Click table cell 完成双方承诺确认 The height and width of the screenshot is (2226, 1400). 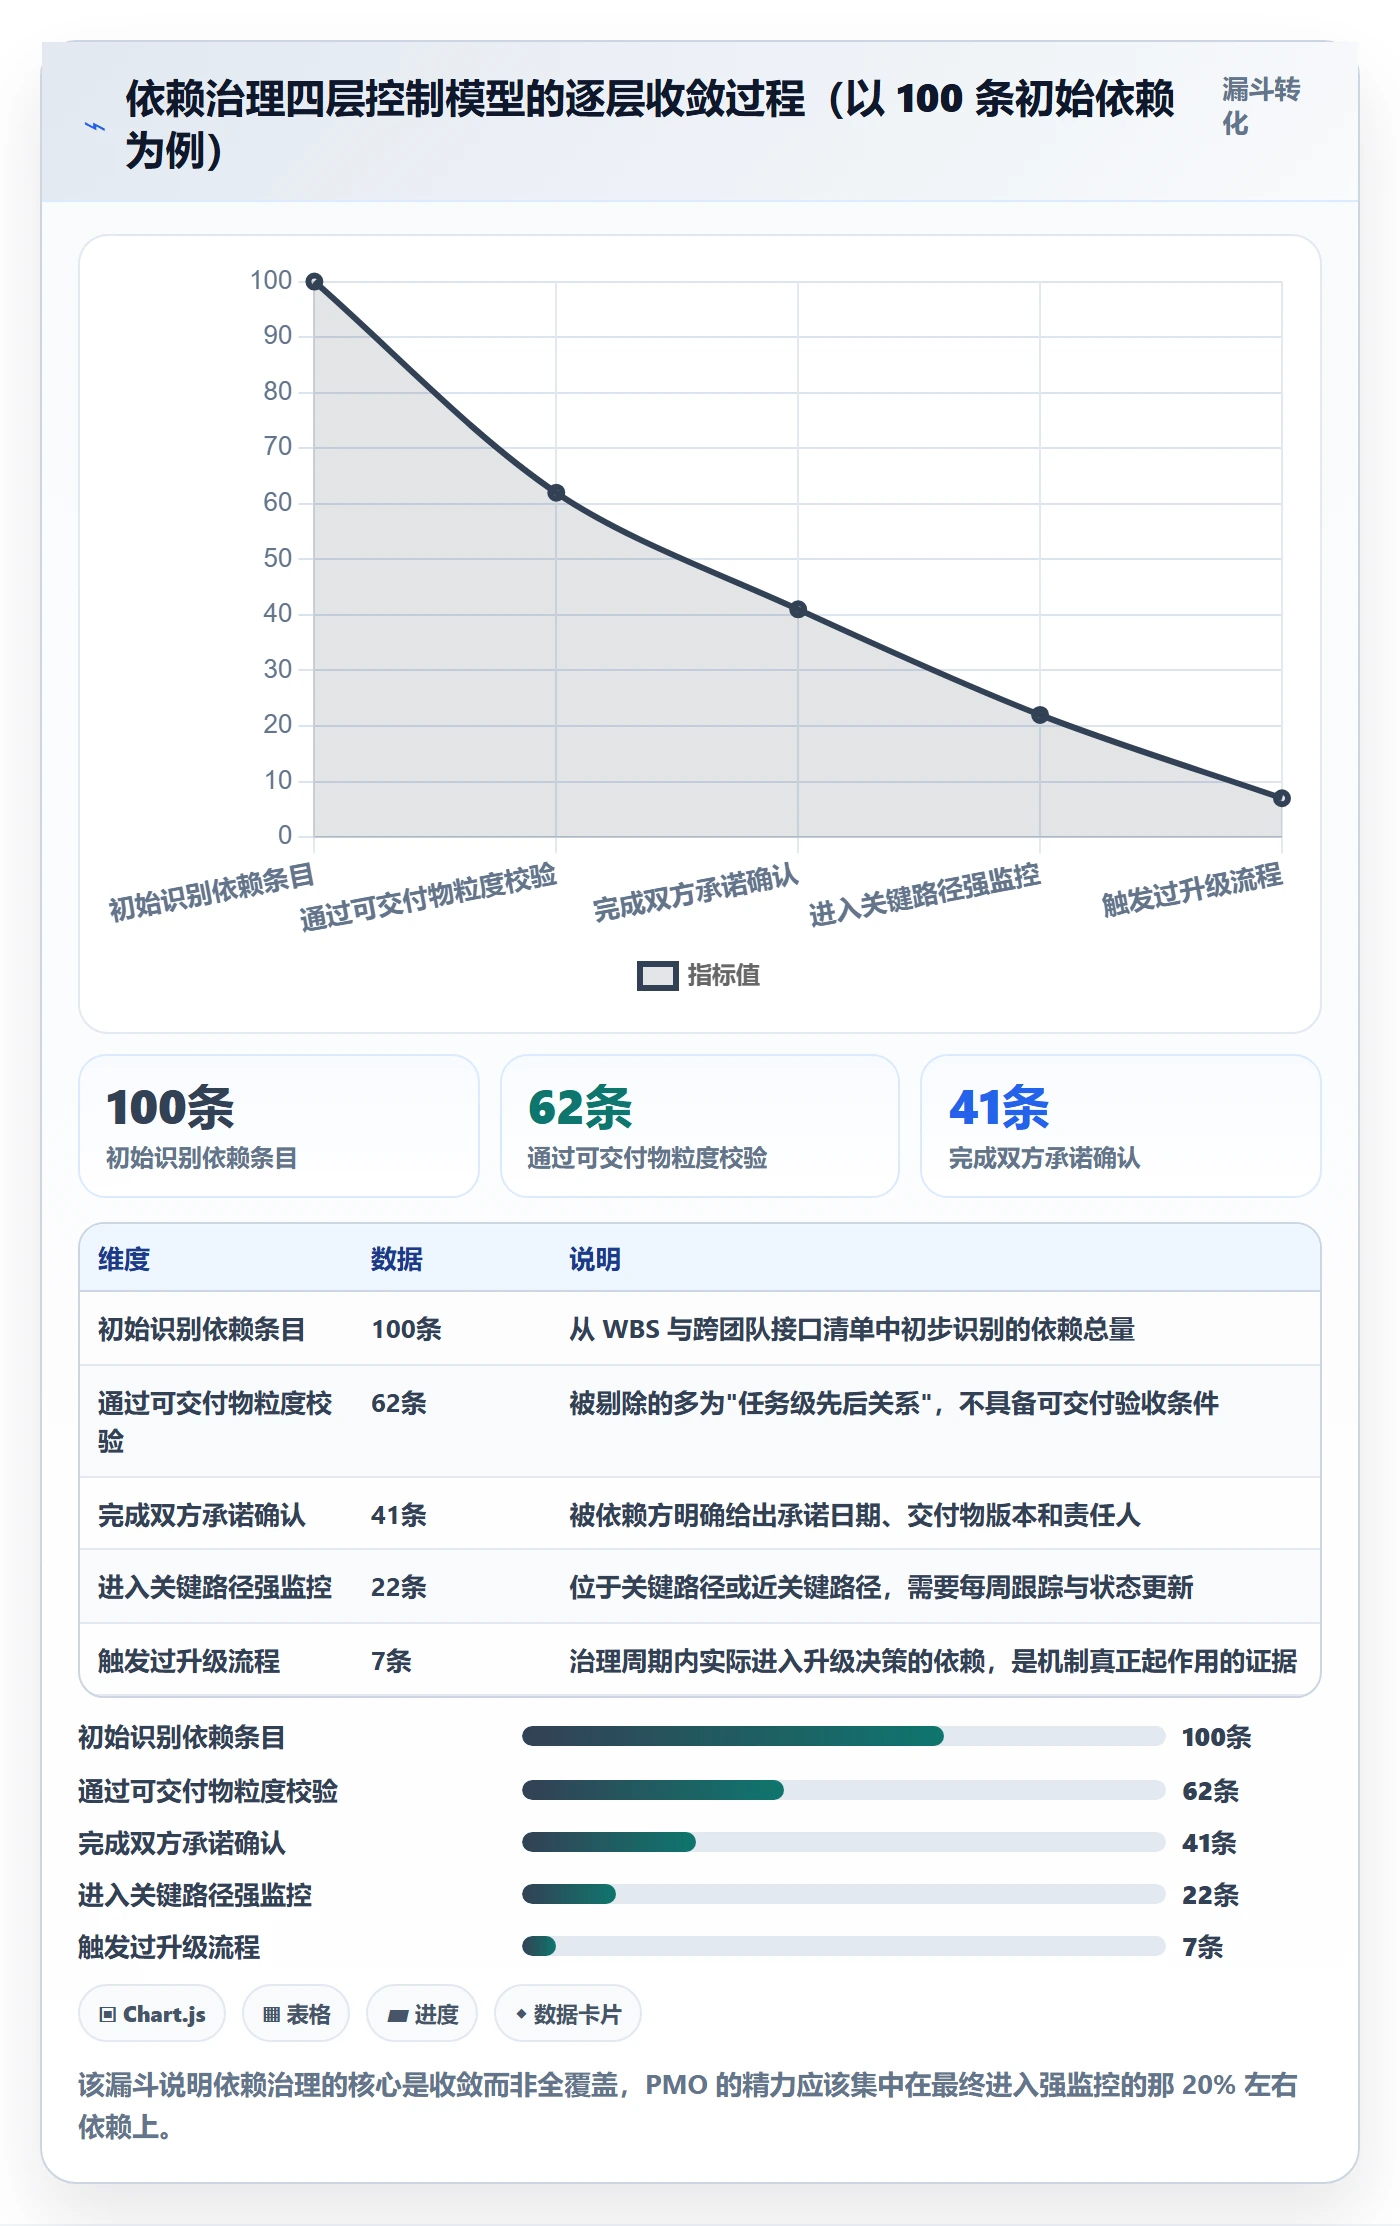[201, 1515]
